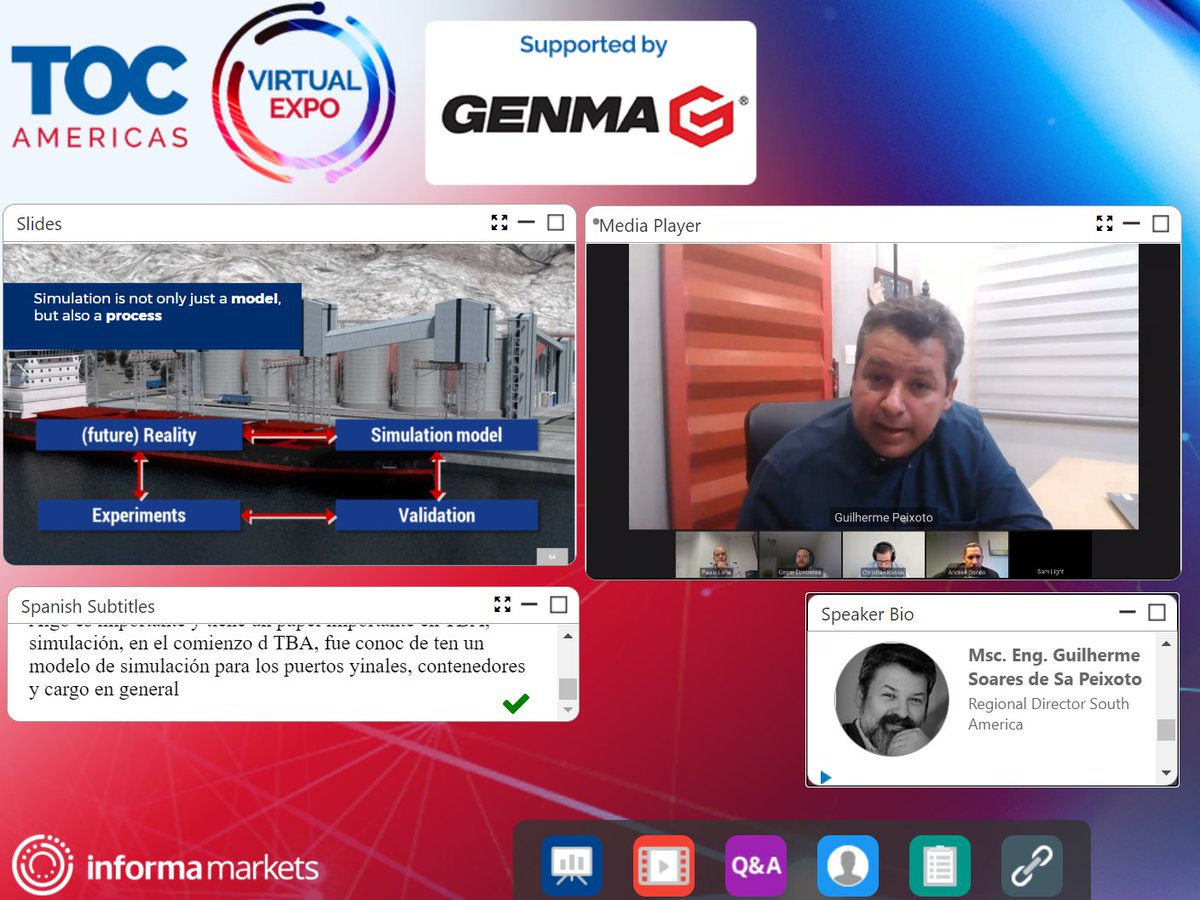This screenshot has width=1200, height=900.
Task: Click the Speaker Bio scrollbar thumb
Action: click(1166, 730)
